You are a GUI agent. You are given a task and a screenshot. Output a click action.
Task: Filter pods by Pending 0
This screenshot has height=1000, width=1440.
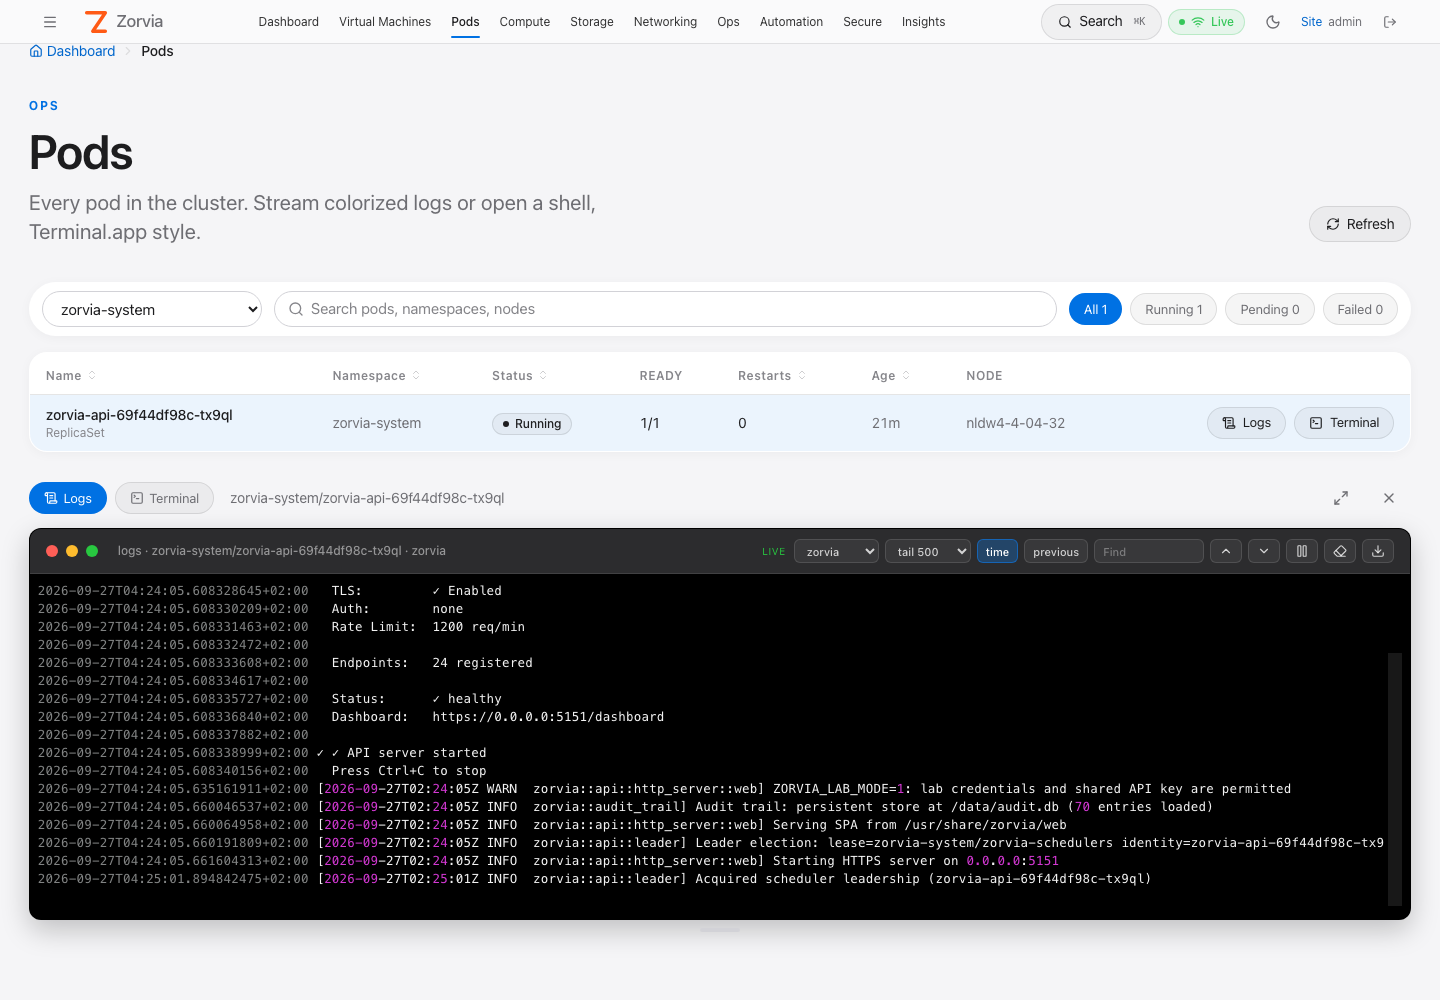[1270, 309]
